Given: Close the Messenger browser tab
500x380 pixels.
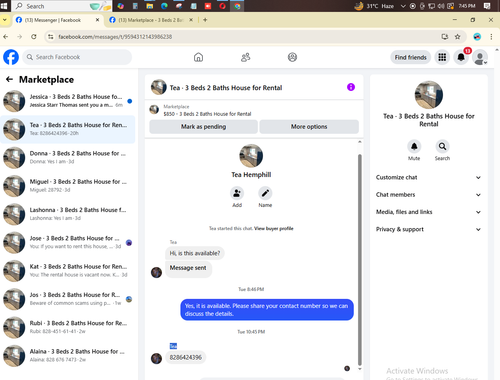Looking at the screenshot, I should coord(97,20).
